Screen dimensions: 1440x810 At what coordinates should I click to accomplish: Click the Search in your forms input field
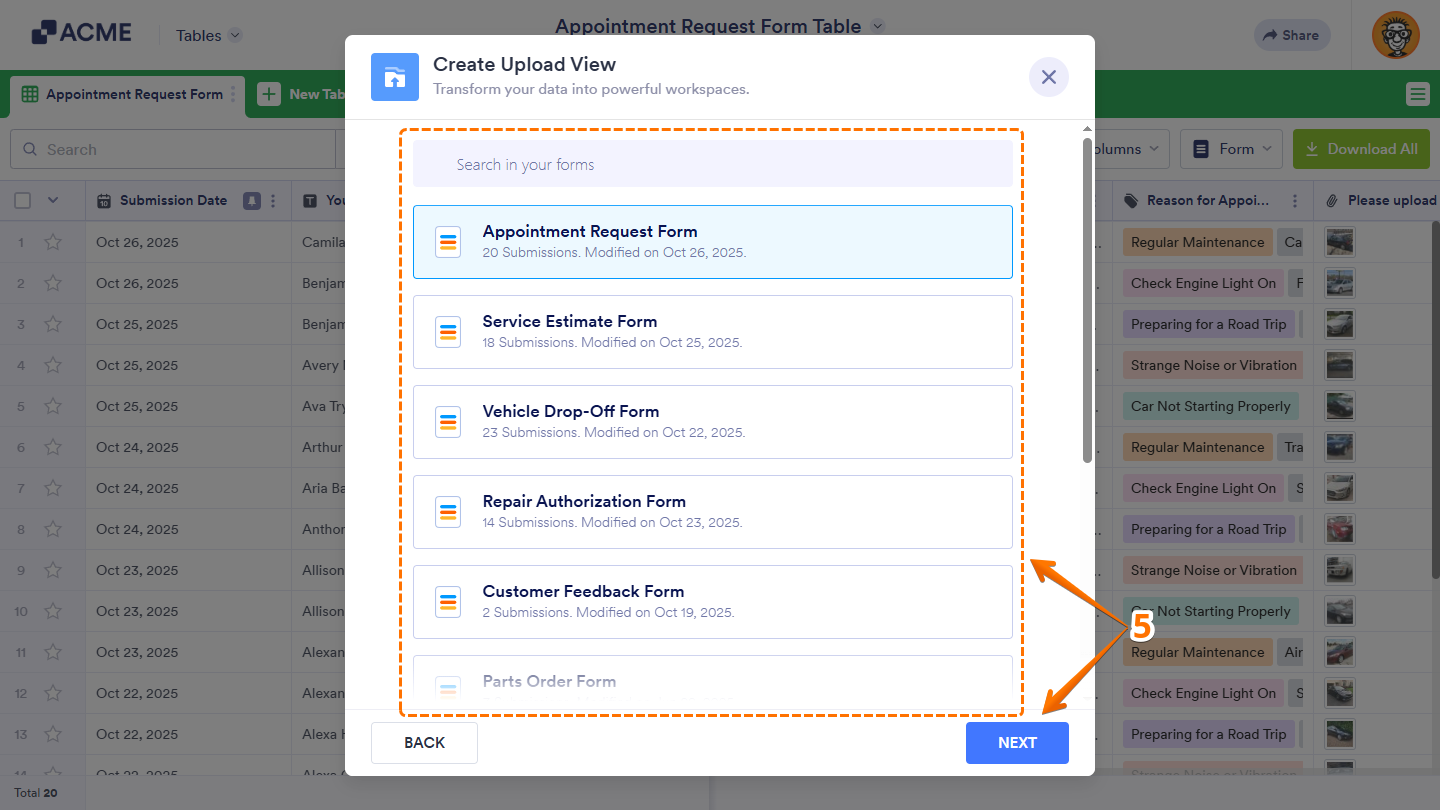[713, 162]
